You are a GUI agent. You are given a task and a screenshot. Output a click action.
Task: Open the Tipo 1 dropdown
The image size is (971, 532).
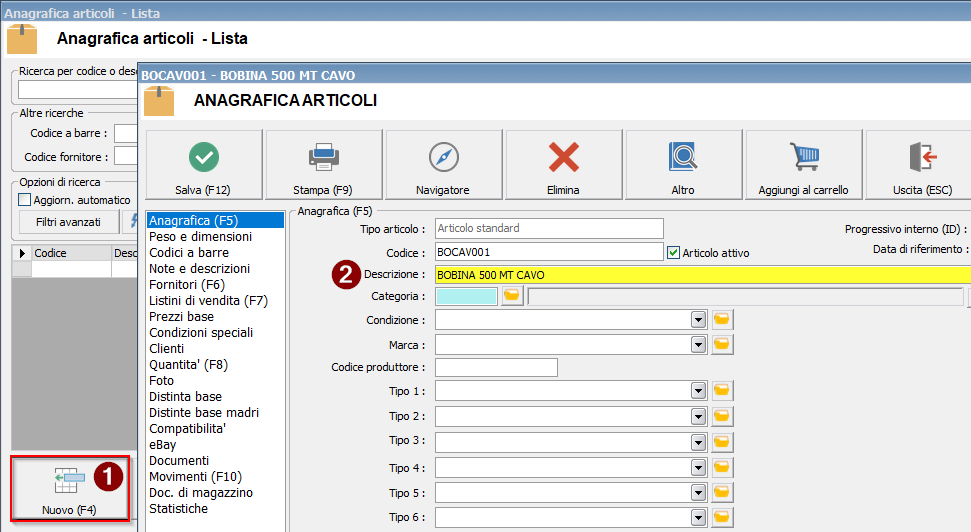pyautogui.click(x=698, y=391)
